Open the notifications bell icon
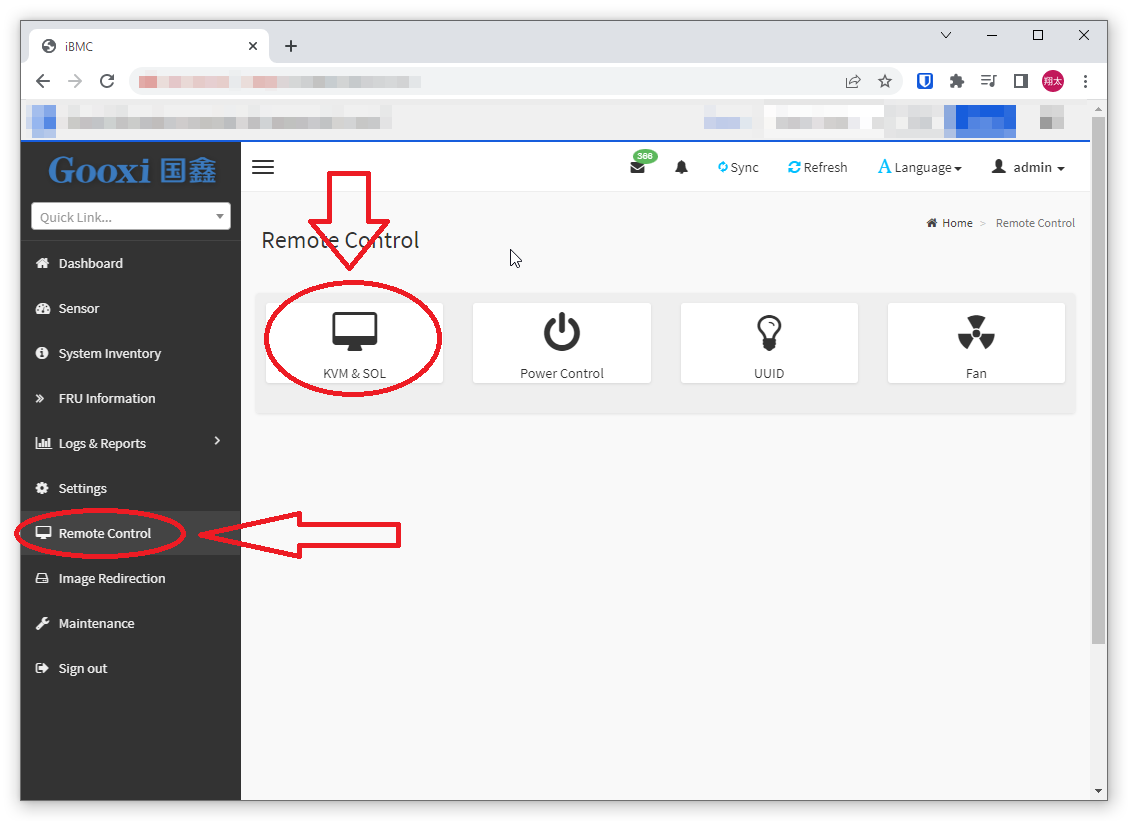The image size is (1128, 821). (681, 168)
